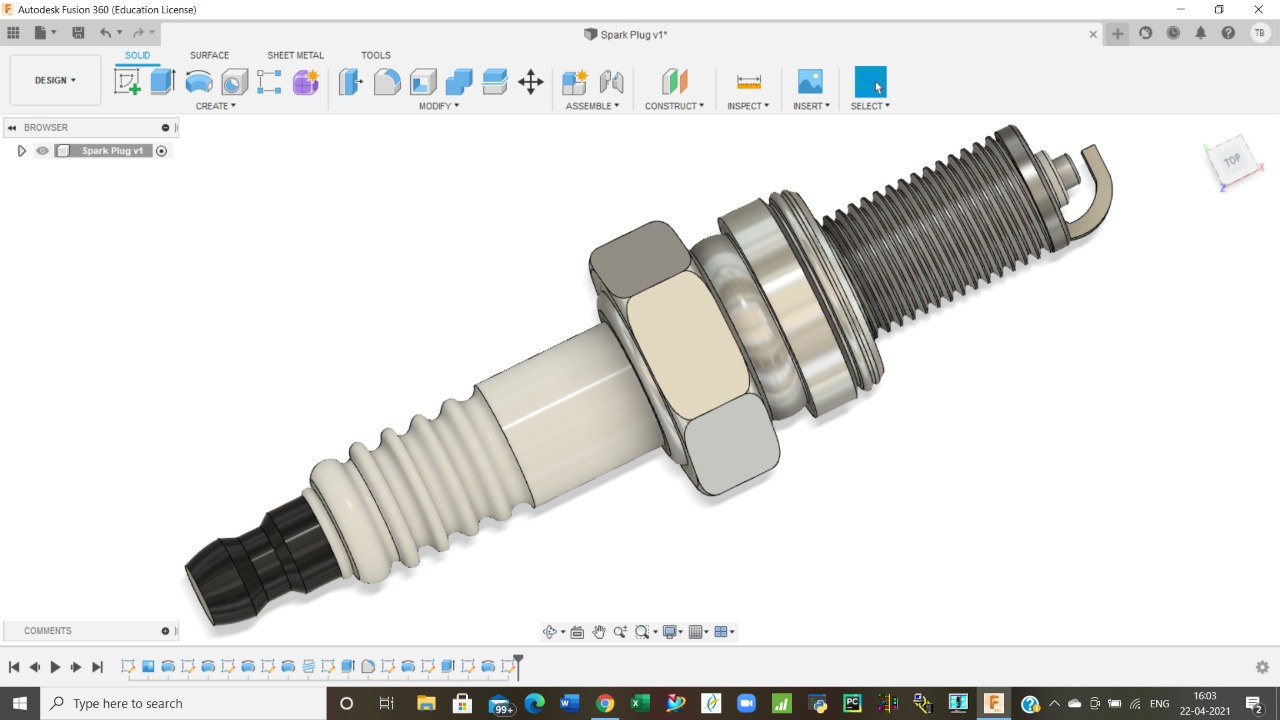The height and width of the screenshot is (720, 1280).
Task: Open the Viewports layout dropdown
Action: click(x=725, y=632)
